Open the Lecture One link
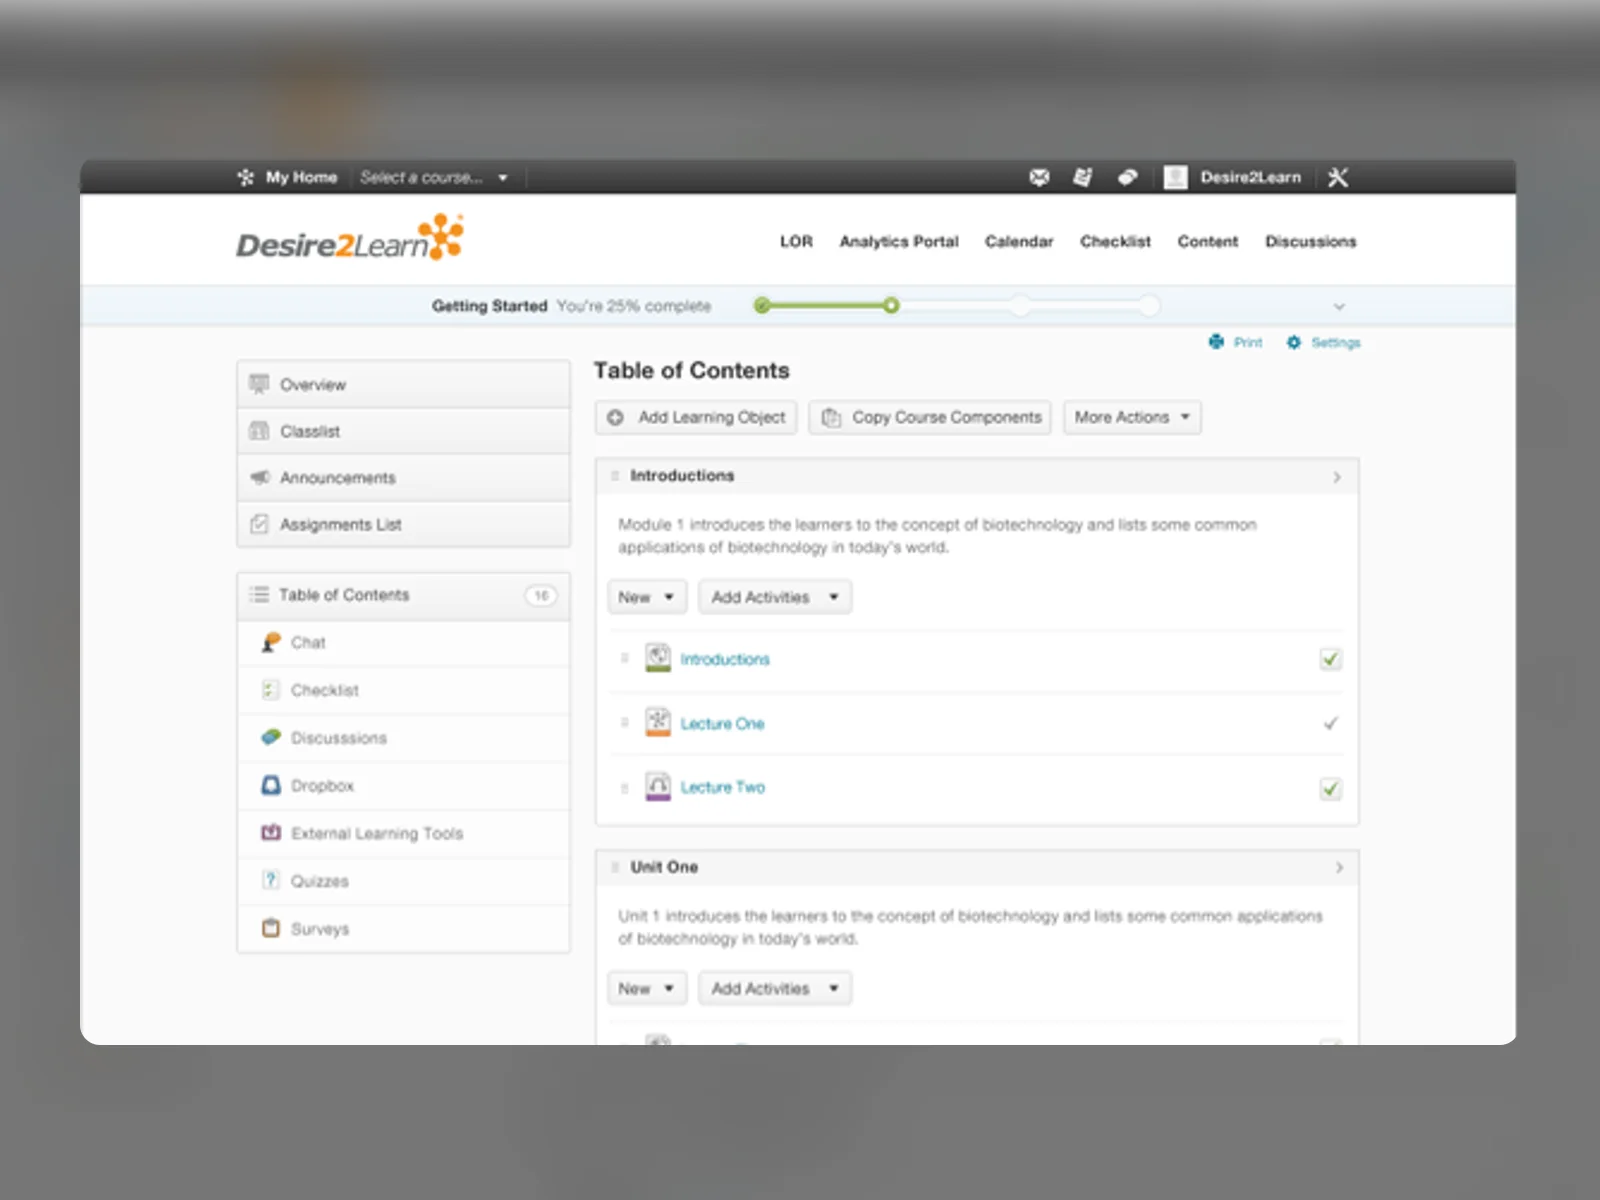Screen dimensions: 1600x1200 [722, 723]
